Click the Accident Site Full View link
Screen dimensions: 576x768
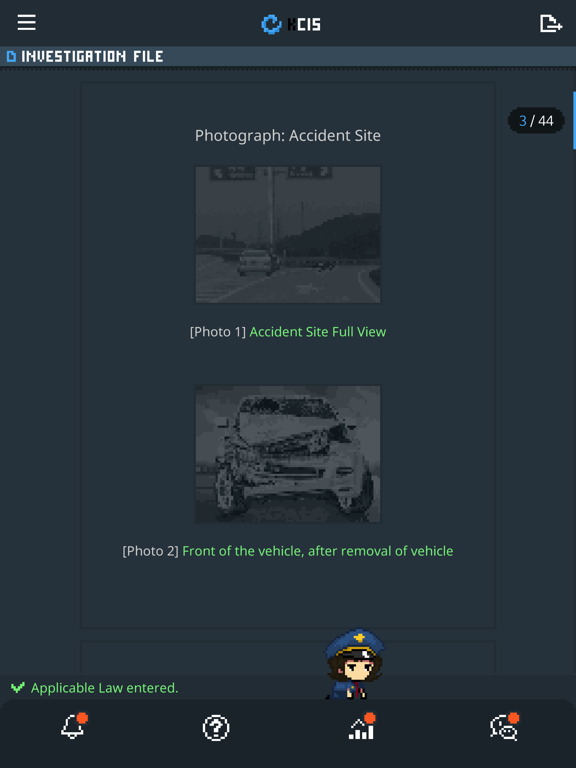318,332
